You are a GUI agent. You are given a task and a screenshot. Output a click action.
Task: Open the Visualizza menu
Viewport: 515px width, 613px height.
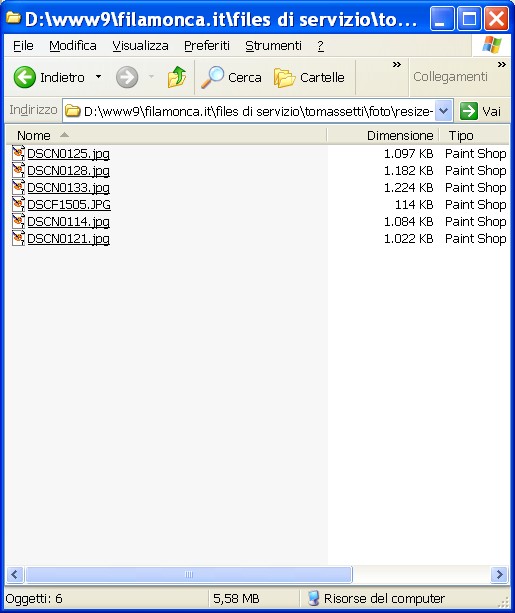point(140,46)
